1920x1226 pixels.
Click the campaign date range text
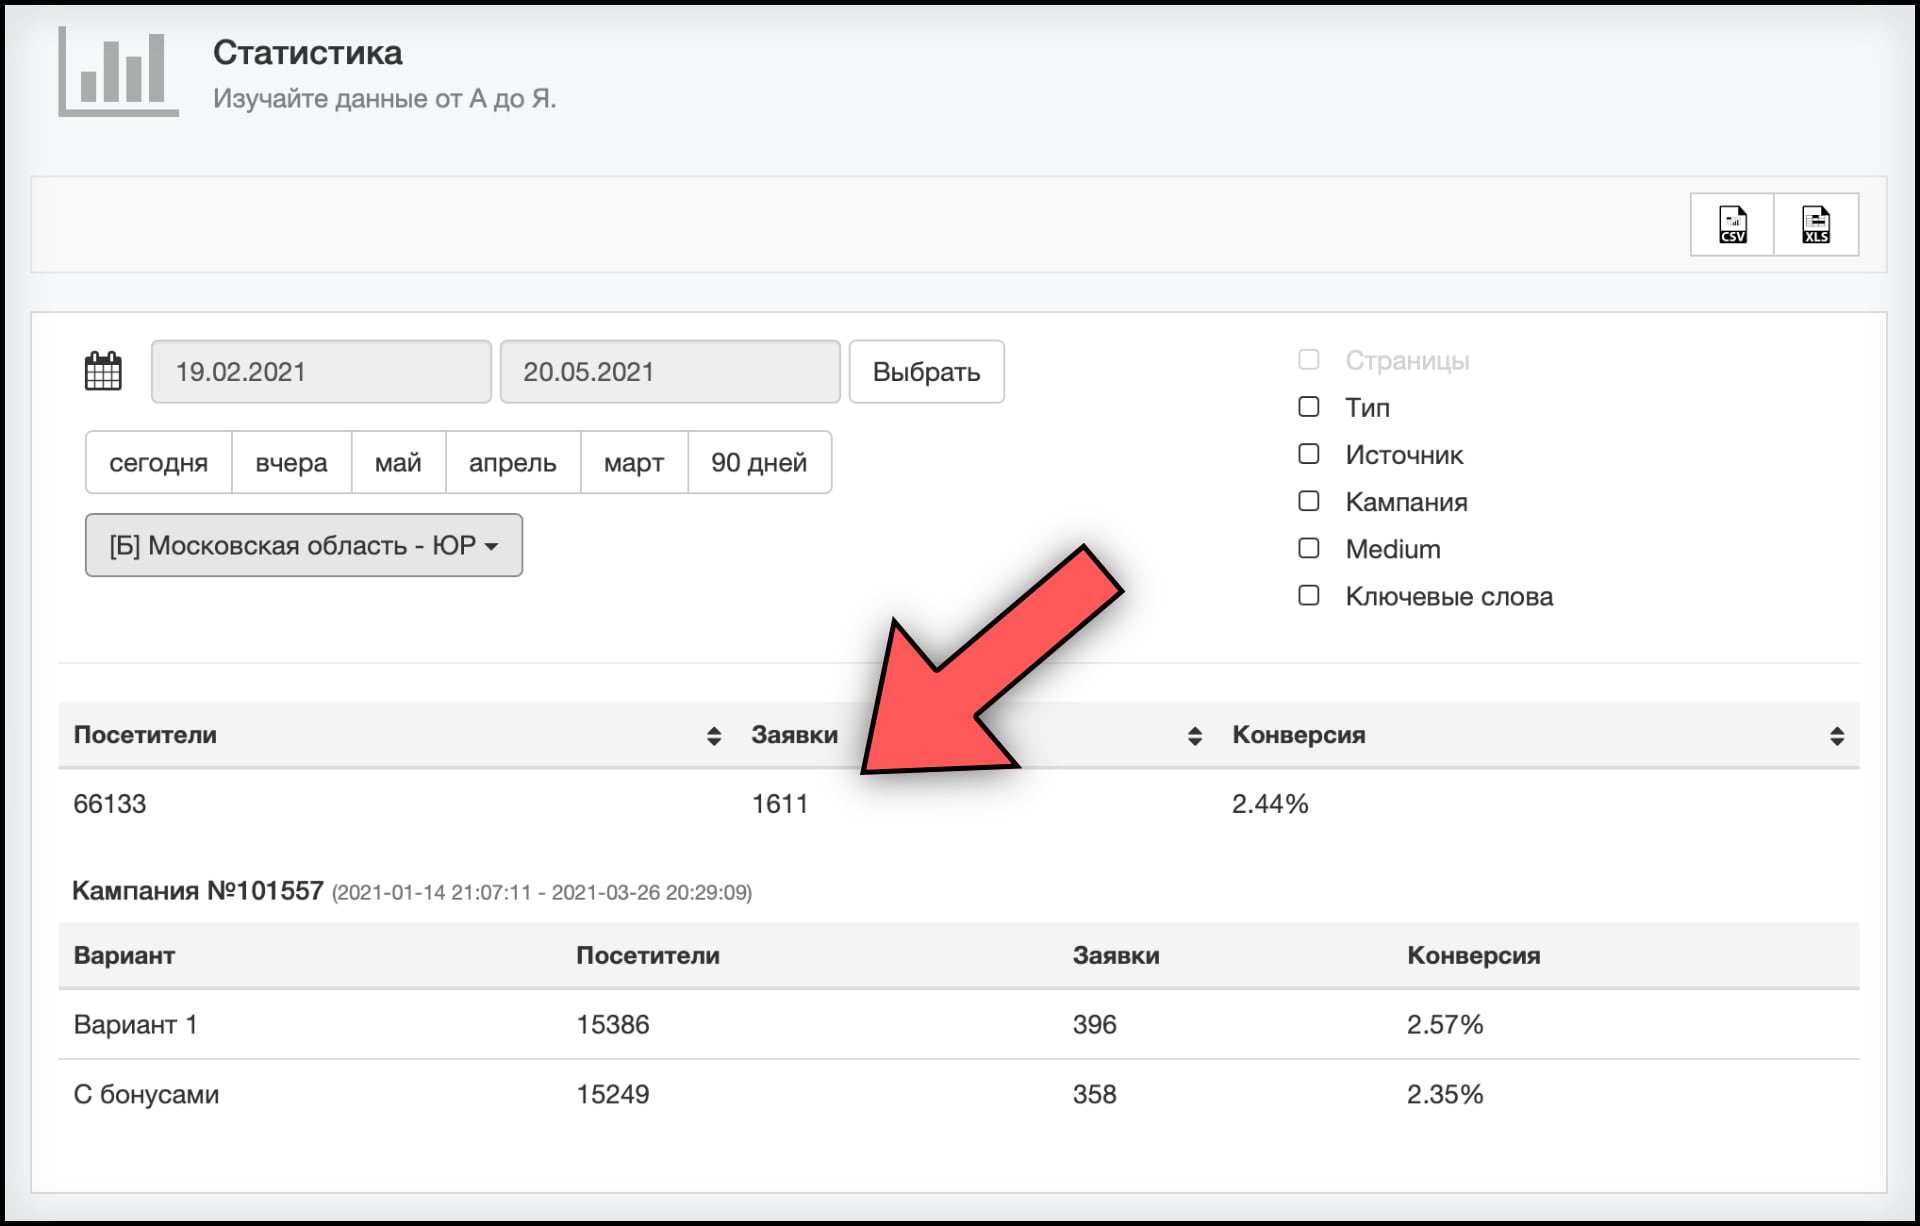click(x=542, y=893)
